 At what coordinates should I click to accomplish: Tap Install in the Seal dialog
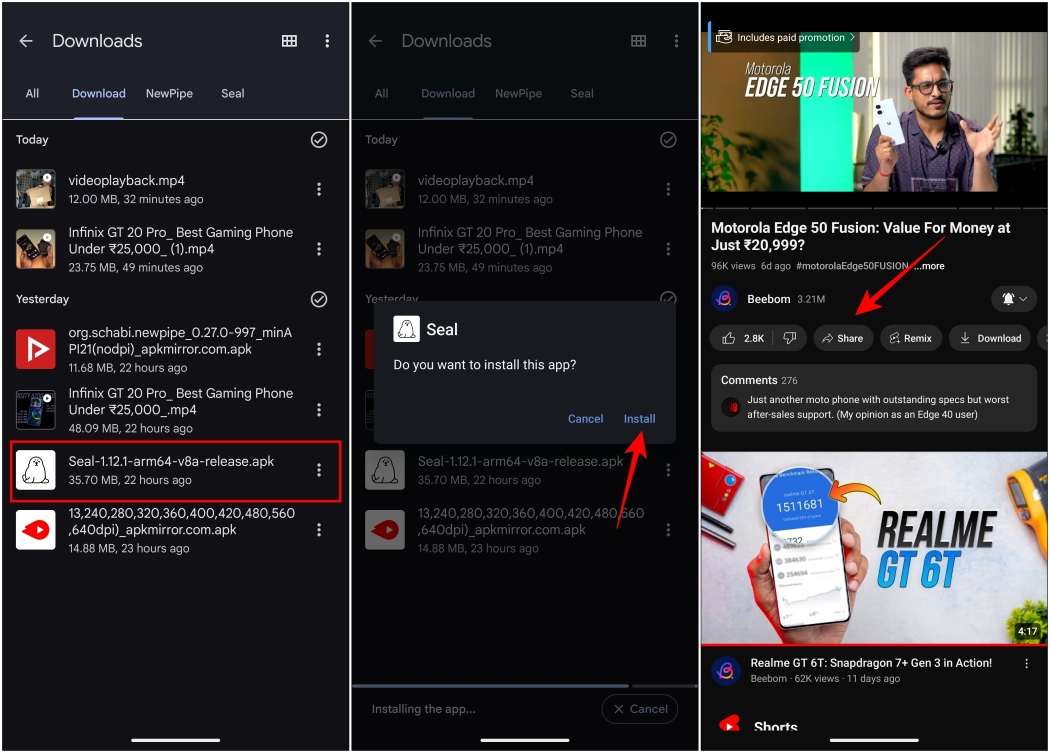pyautogui.click(x=639, y=419)
